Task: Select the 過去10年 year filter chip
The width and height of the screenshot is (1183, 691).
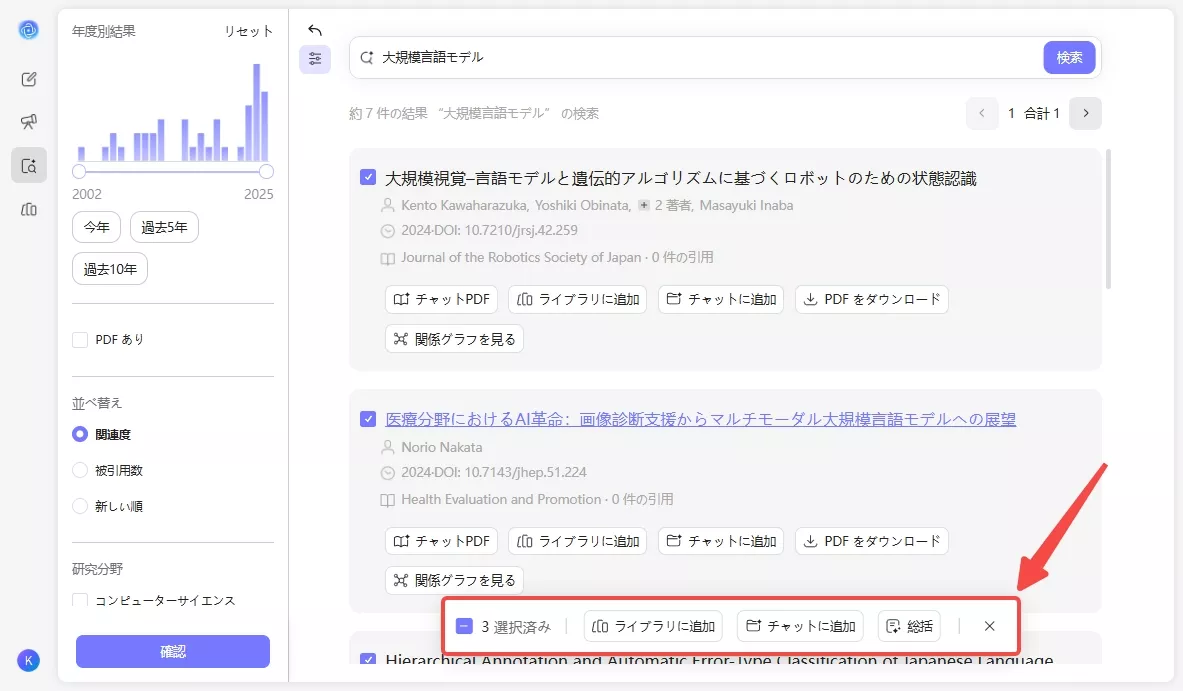Action: 109,268
